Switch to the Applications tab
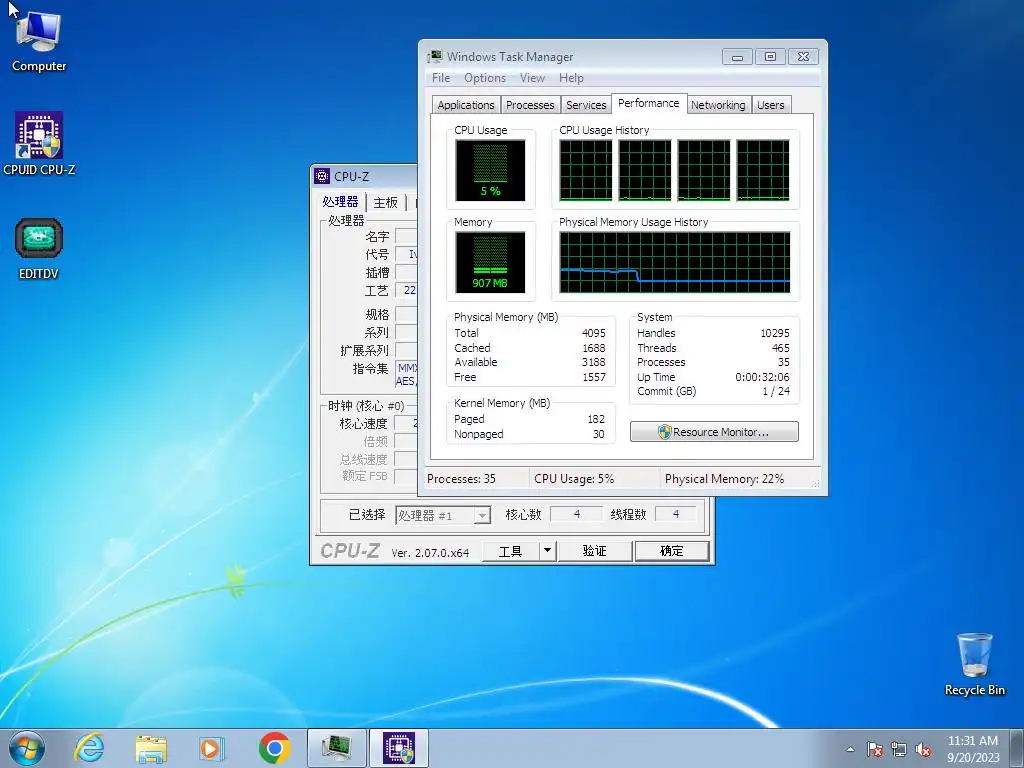Image resolution: width=1024 pixels, height=768 pixels. 466,105
